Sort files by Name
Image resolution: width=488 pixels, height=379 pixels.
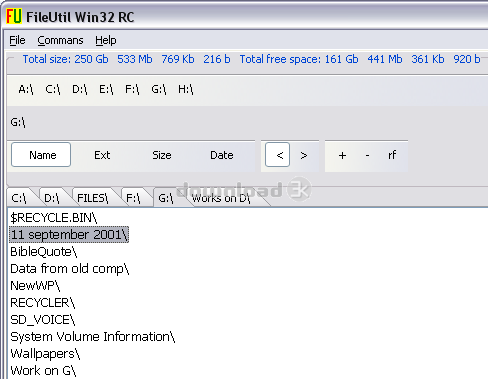(41, 155)
